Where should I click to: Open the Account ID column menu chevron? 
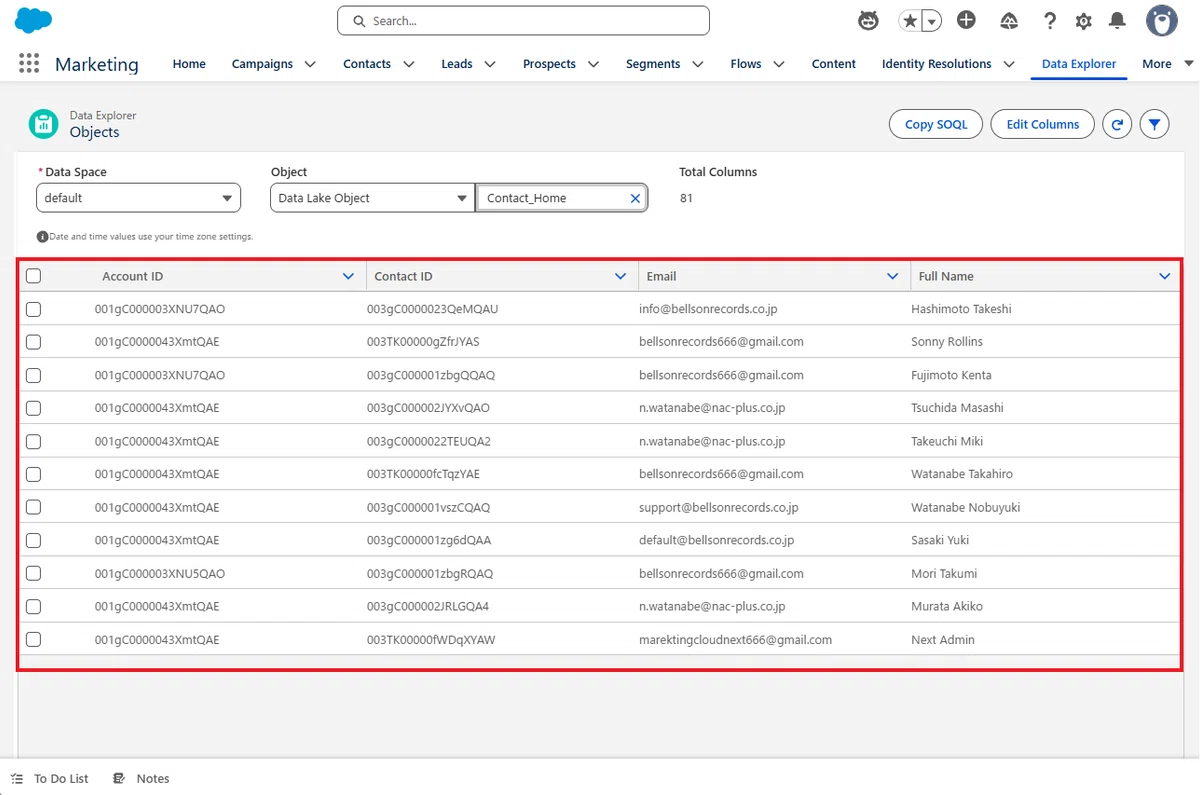click(348, 276)
